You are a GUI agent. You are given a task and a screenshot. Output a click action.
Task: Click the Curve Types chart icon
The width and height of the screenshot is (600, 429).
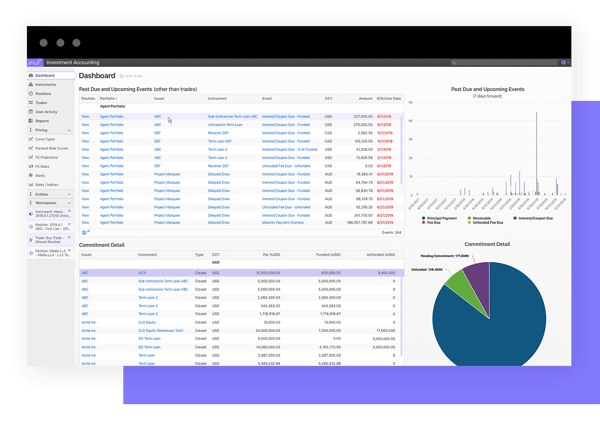[30, 139]
